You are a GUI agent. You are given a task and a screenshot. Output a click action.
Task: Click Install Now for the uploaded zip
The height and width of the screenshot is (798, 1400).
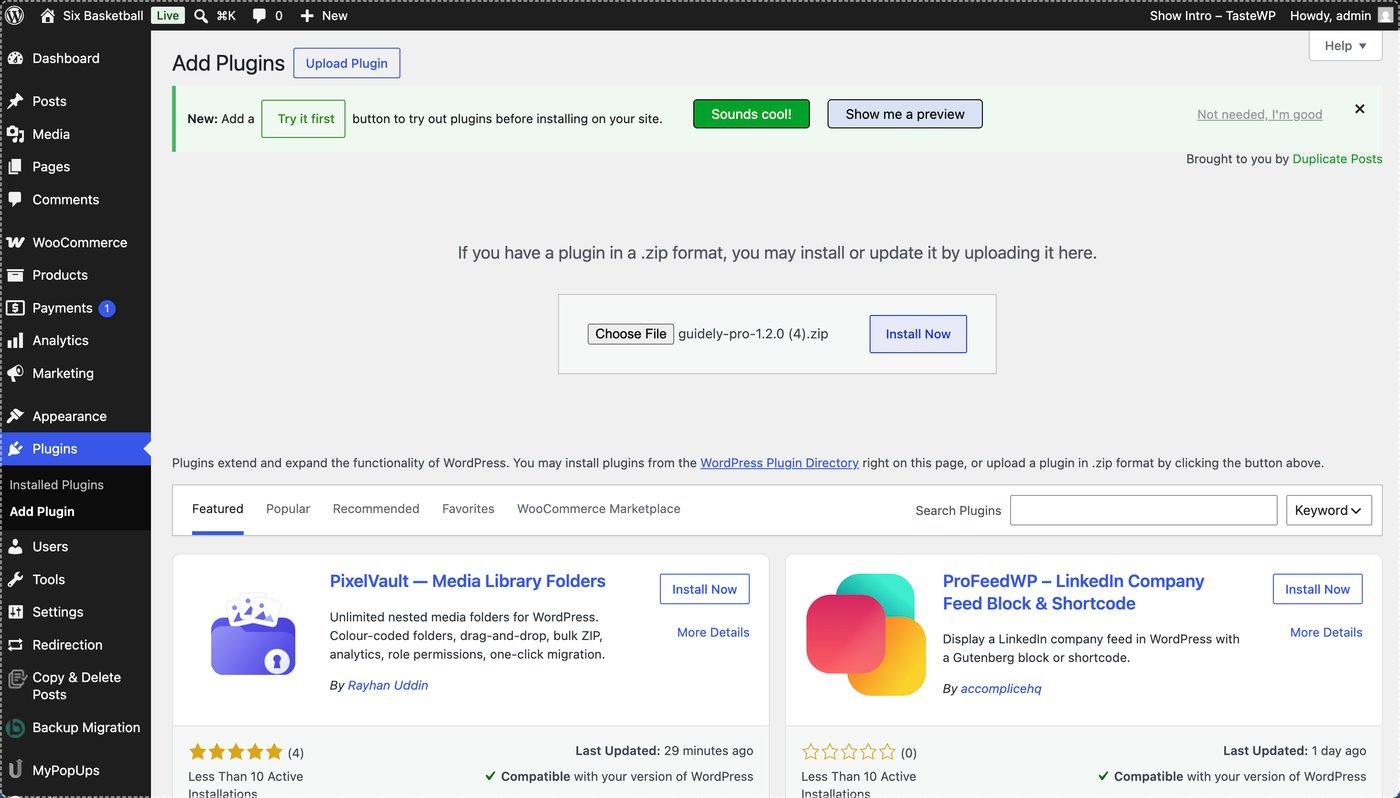(x=918, y=334)
